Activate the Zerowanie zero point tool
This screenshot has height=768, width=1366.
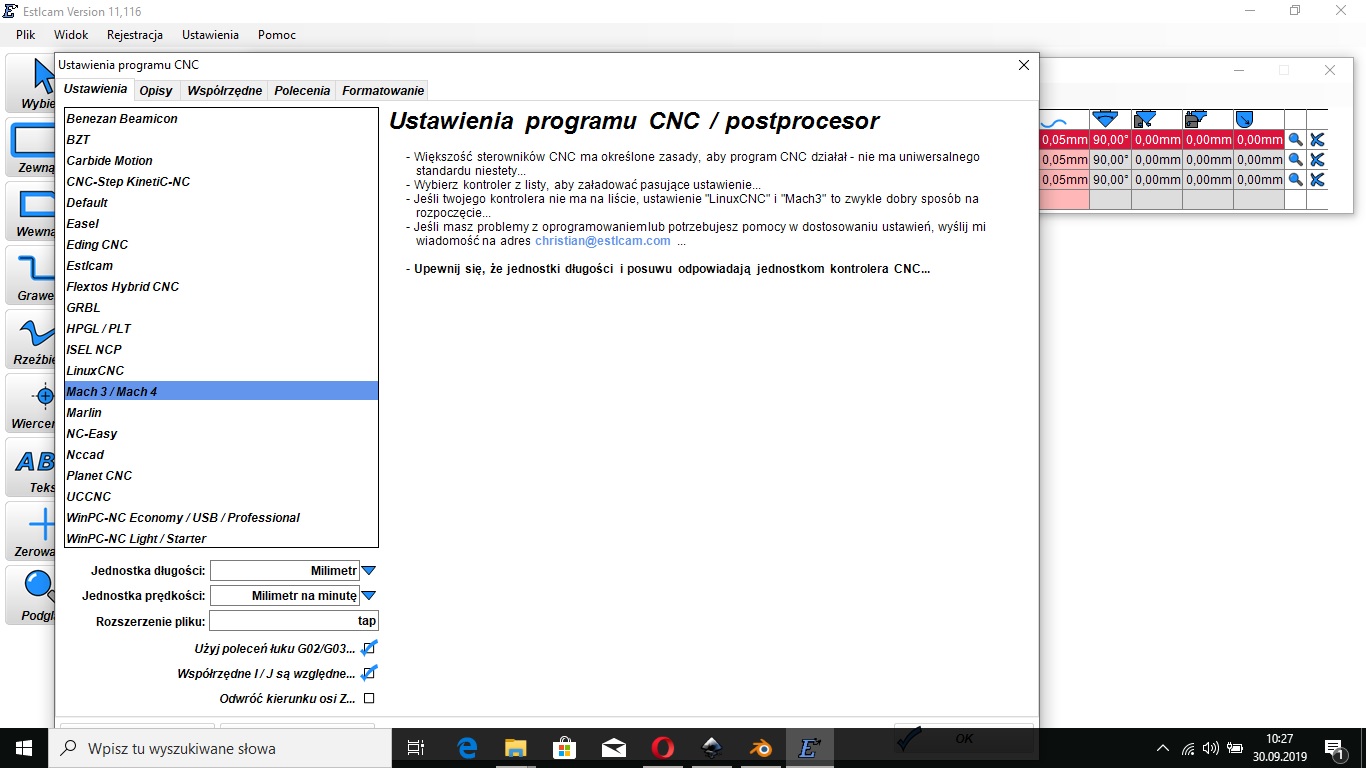[x=31, y=531]
